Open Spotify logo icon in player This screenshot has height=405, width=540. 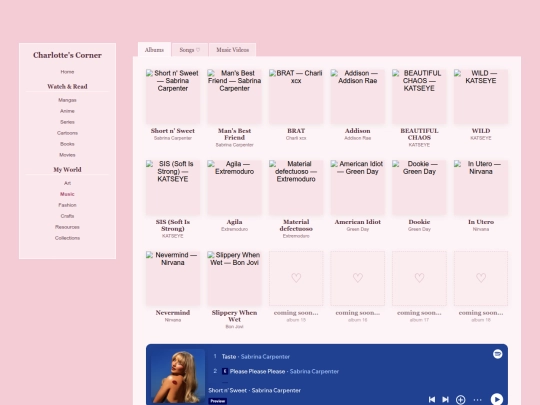click(x=497, y=354)
